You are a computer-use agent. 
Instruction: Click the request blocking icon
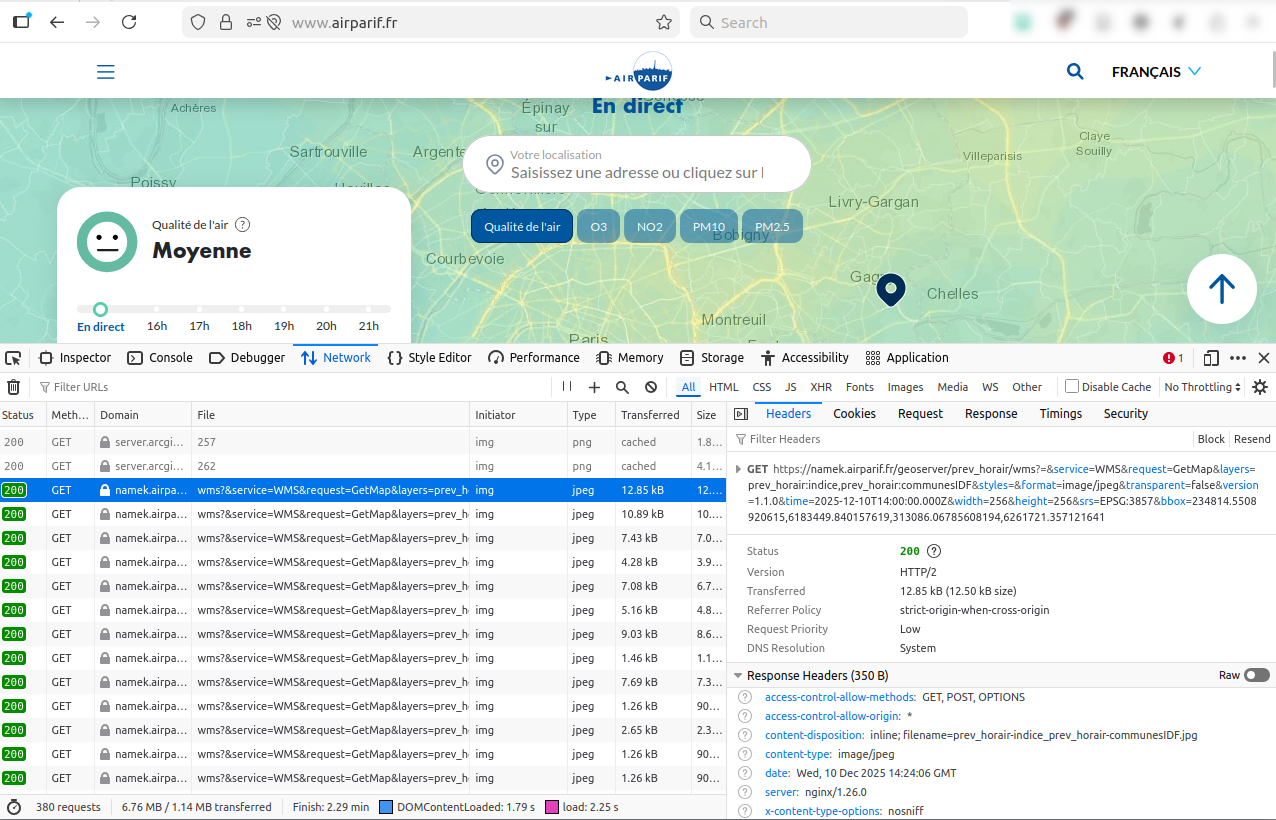click(651, 387)
